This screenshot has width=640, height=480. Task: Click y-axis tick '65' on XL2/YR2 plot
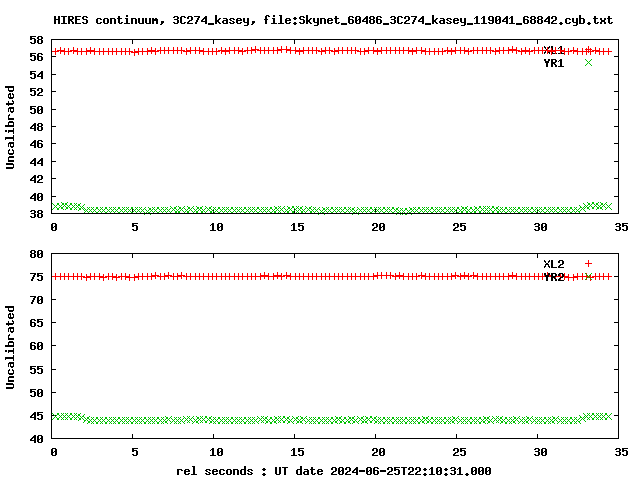[36, 323]
